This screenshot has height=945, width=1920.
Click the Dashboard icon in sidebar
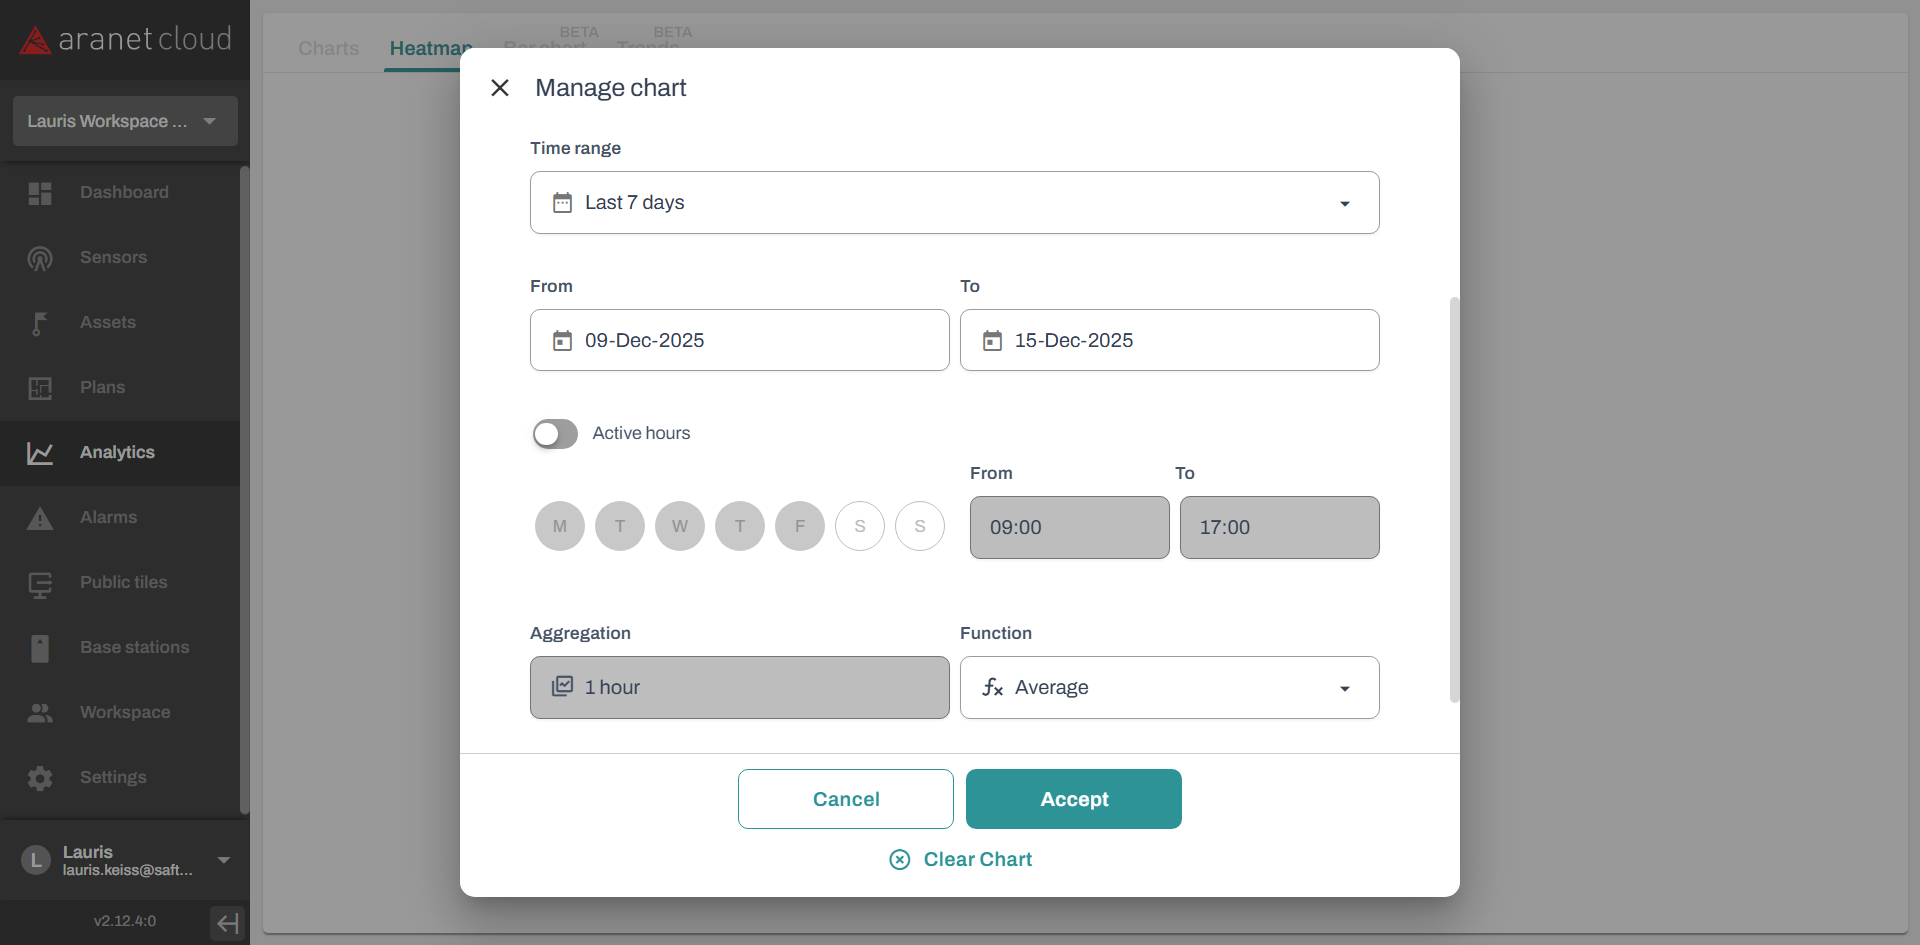tap(40, 193)
